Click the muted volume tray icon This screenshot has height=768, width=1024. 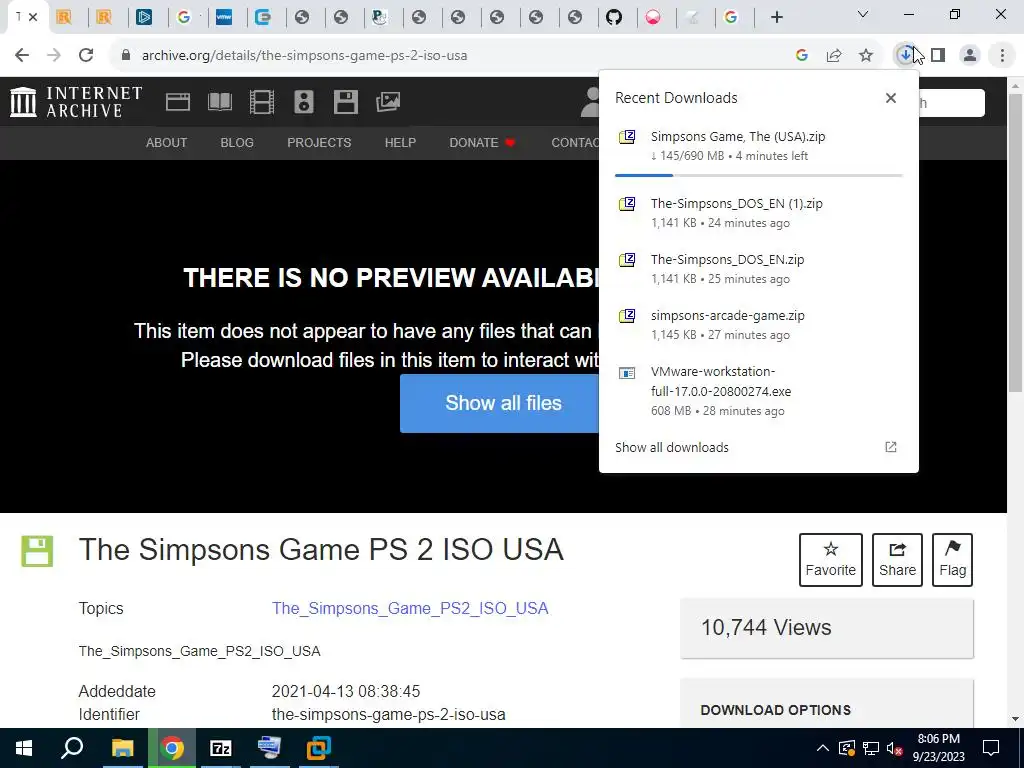[894, 748]
